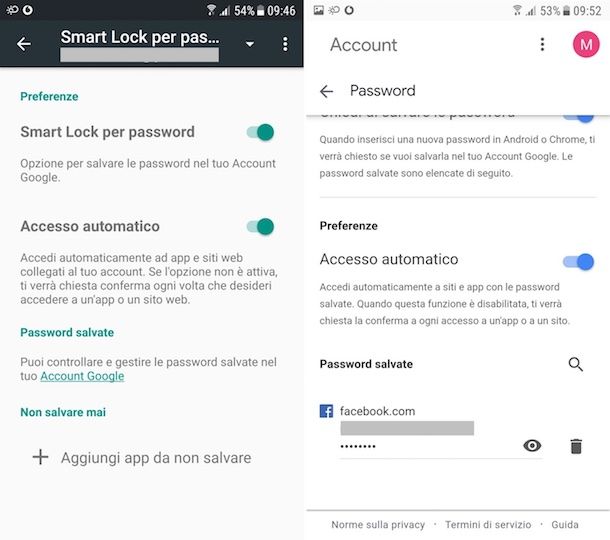Tap the Smart Lock per pas... title dropdown
The width and height of the screenshot is (610, 540).
tap(140, 37)
